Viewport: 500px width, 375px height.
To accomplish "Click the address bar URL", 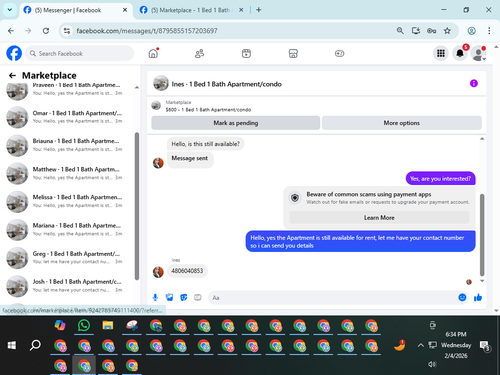I will point(147,31).
